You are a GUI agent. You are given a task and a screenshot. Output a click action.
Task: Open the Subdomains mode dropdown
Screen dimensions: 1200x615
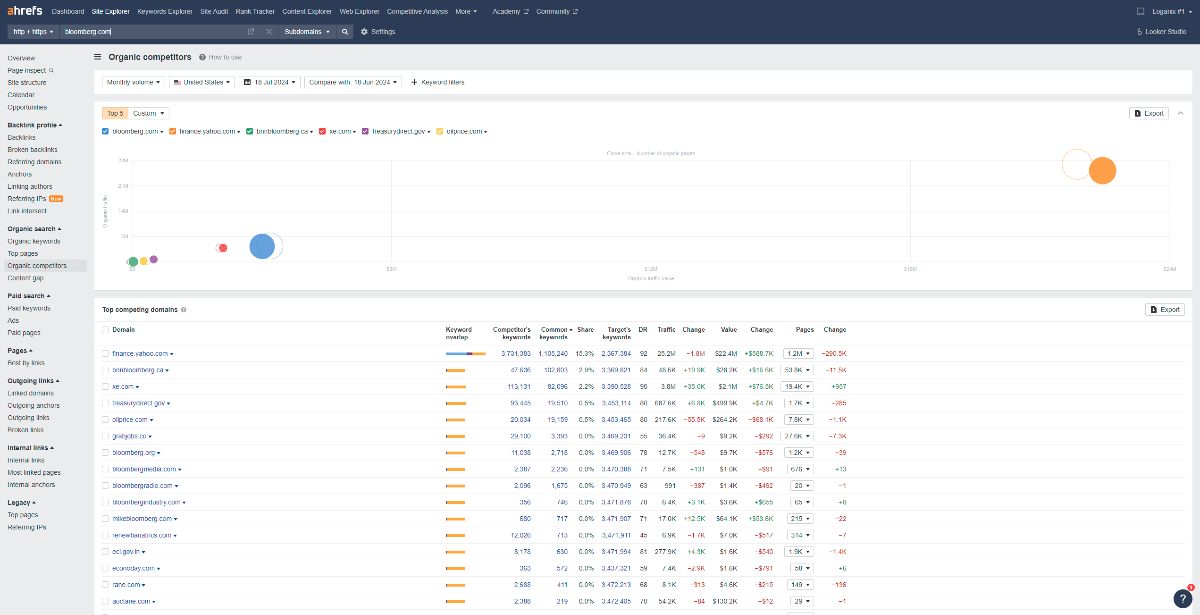(308, 31)
